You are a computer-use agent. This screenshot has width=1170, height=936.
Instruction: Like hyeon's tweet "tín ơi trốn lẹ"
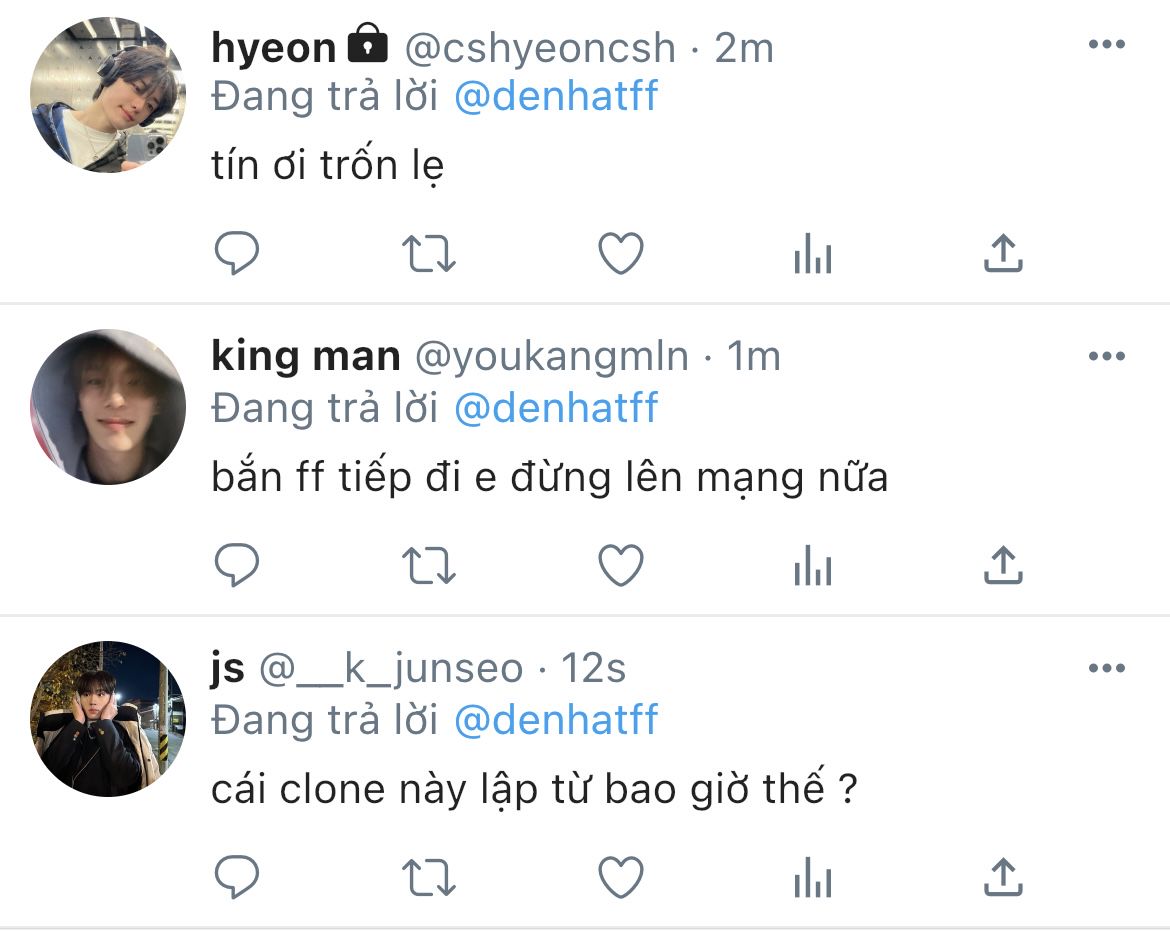(620, 254)
